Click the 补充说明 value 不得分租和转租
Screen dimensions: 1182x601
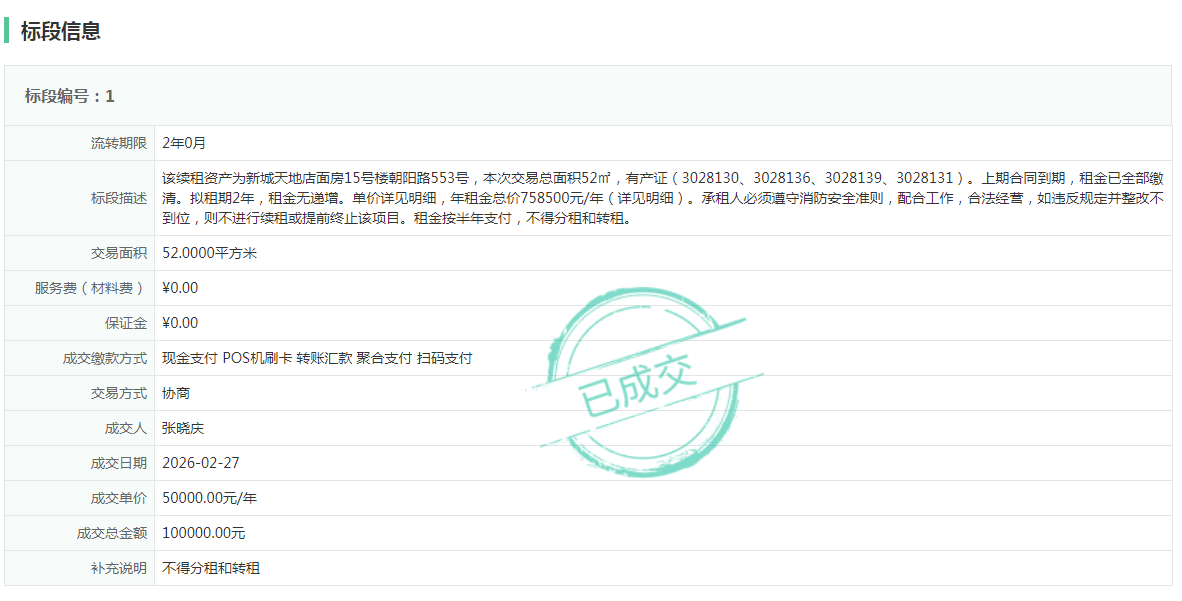click(x=211, y=568)
